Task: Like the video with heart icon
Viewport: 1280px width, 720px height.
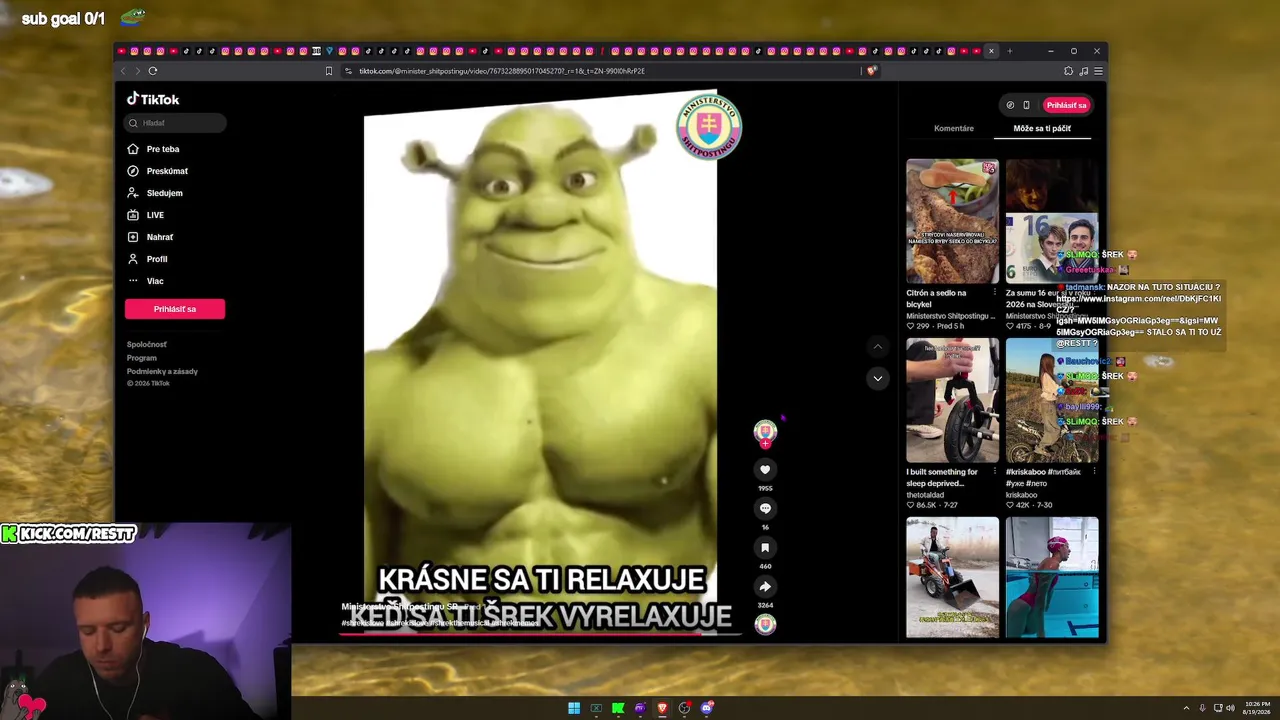Action: coord(765,470)
